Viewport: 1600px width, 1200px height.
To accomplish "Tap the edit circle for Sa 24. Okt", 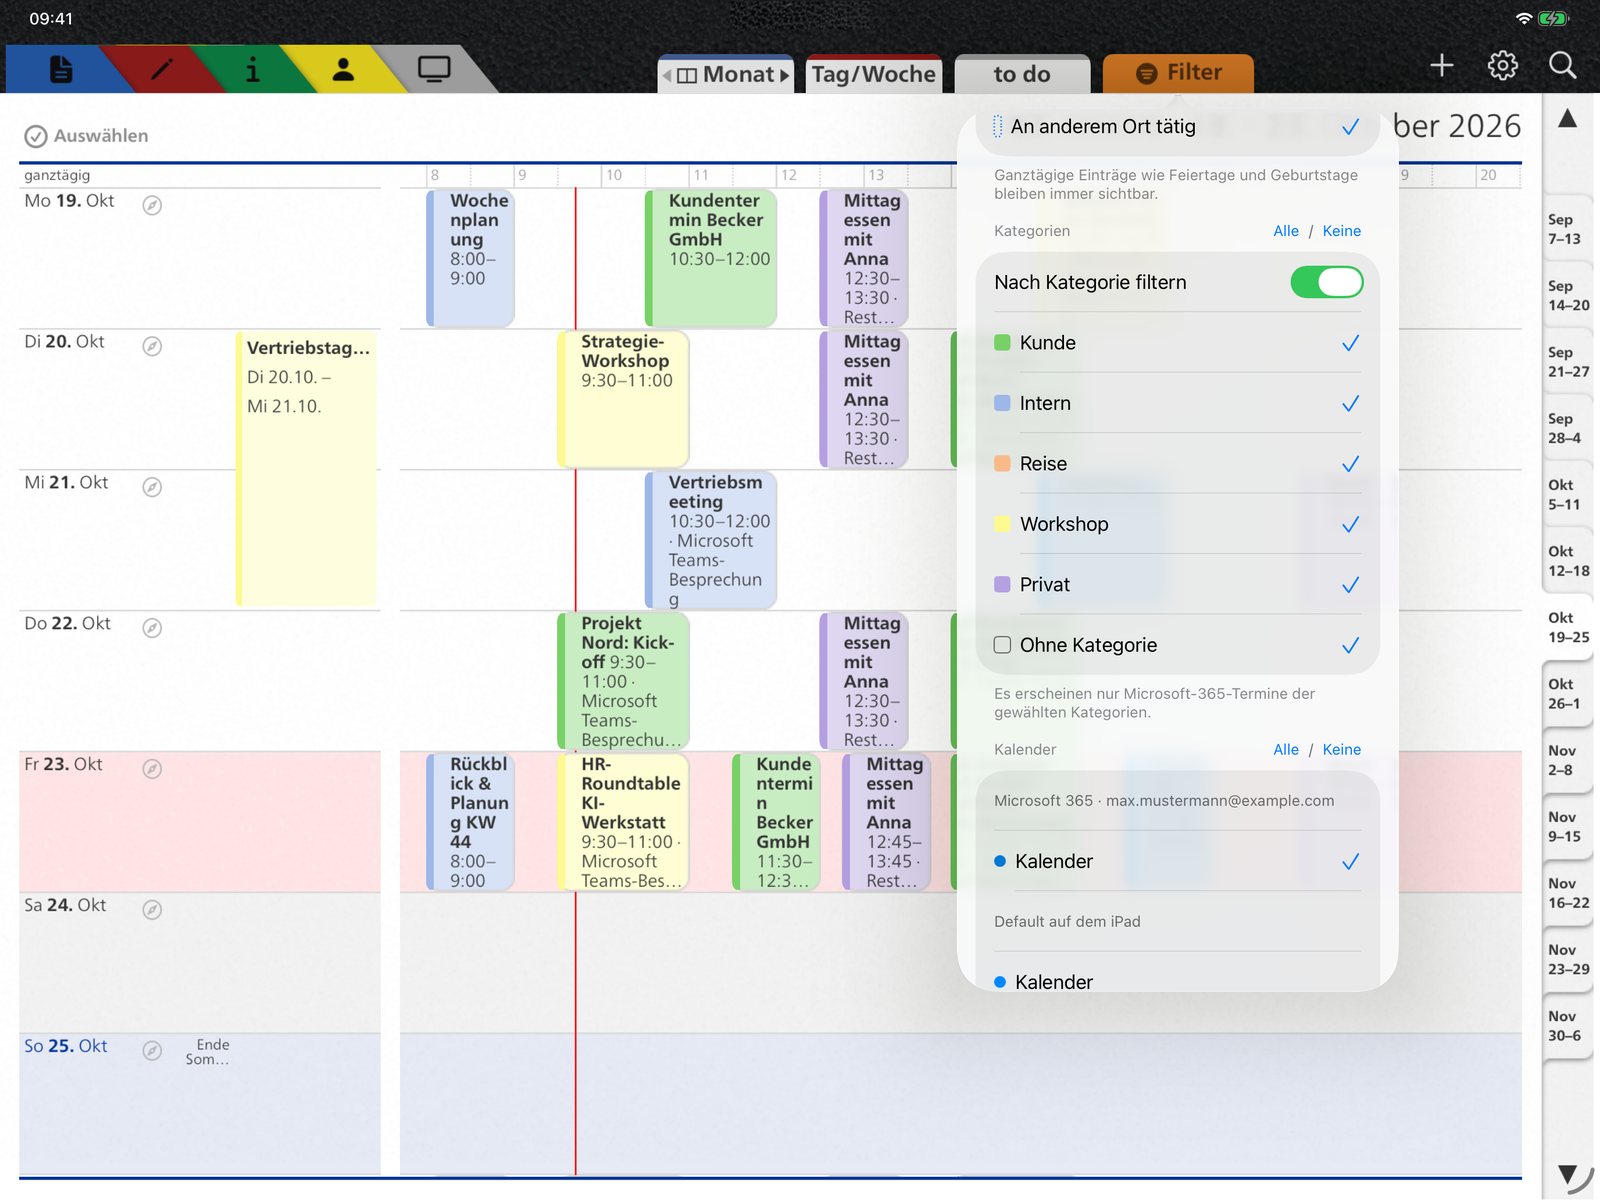I will (x=152, y=910).
